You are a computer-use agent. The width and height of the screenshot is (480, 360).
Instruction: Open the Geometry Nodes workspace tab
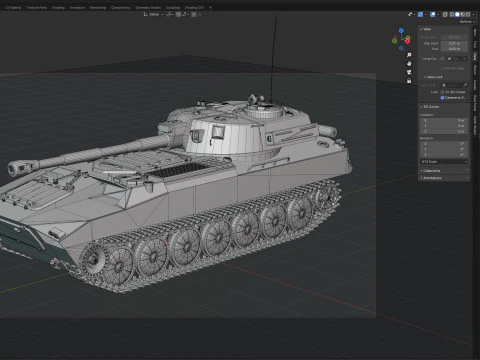click(x=148, y=7)
